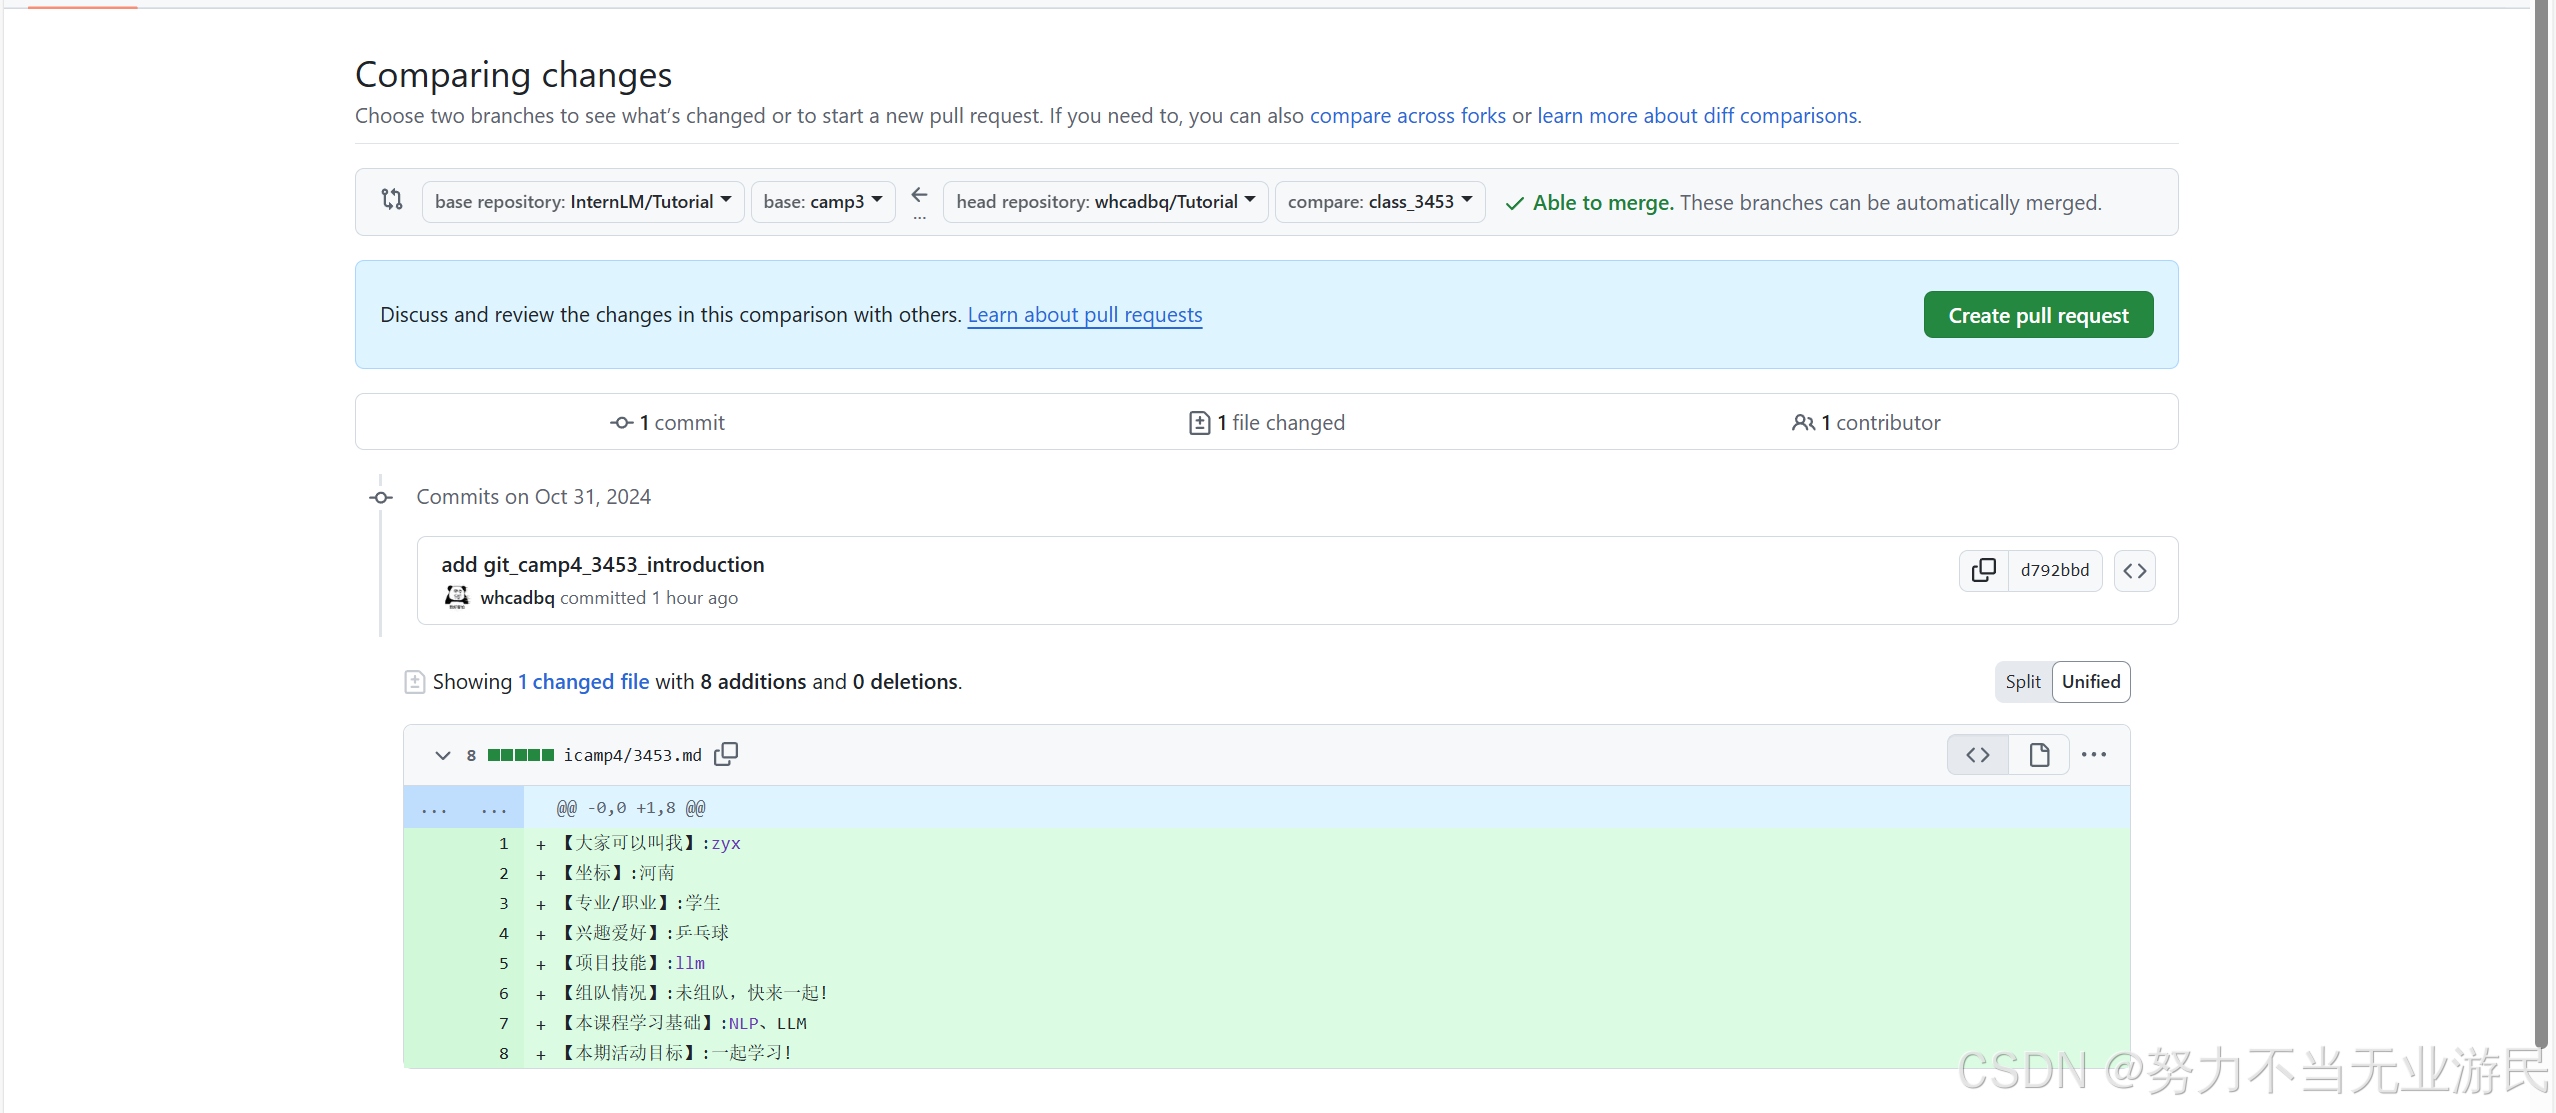Viewport: 2556px width, 1113px height.
Task: Browse repository at commit d792bbd
Action: pyautogui.click(x=2134, y=570)
